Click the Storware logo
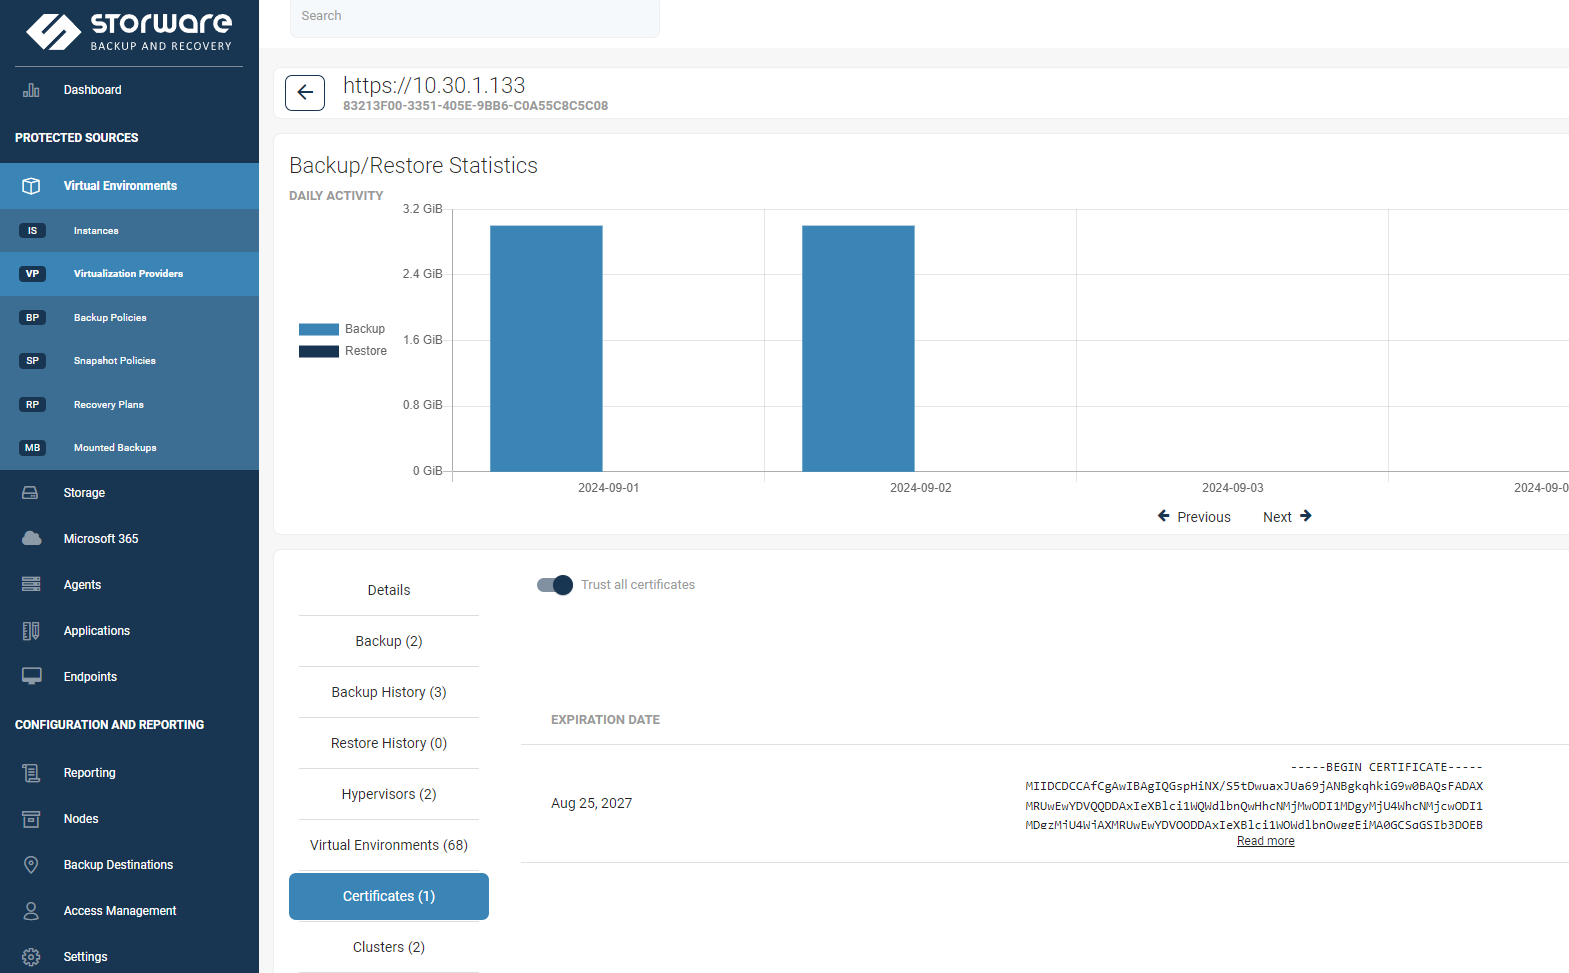Image resolution: width=1569 pixels, height=973 pixels. pyautogui.click(x=129, y=31)
